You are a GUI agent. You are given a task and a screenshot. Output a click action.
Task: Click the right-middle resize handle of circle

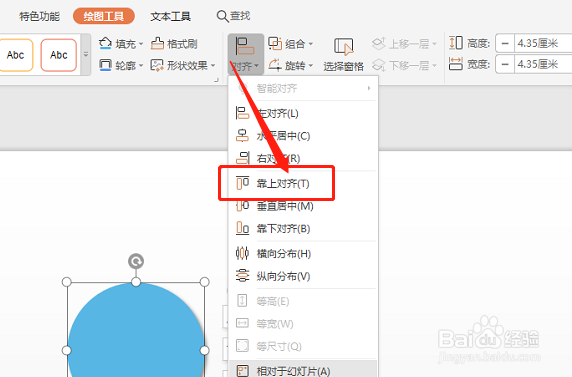205,350
